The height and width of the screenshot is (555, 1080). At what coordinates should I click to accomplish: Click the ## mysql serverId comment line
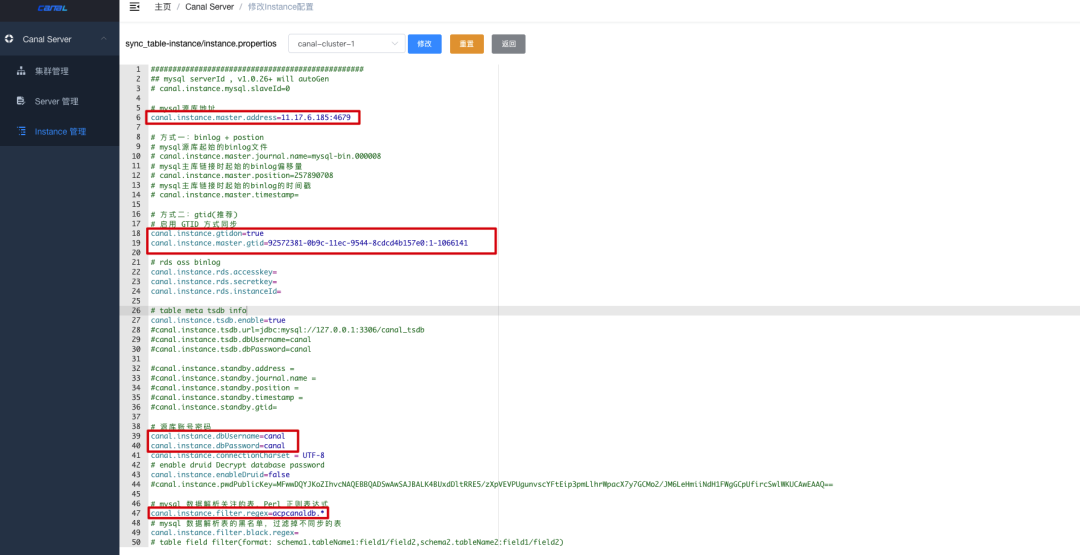point(240,79)
